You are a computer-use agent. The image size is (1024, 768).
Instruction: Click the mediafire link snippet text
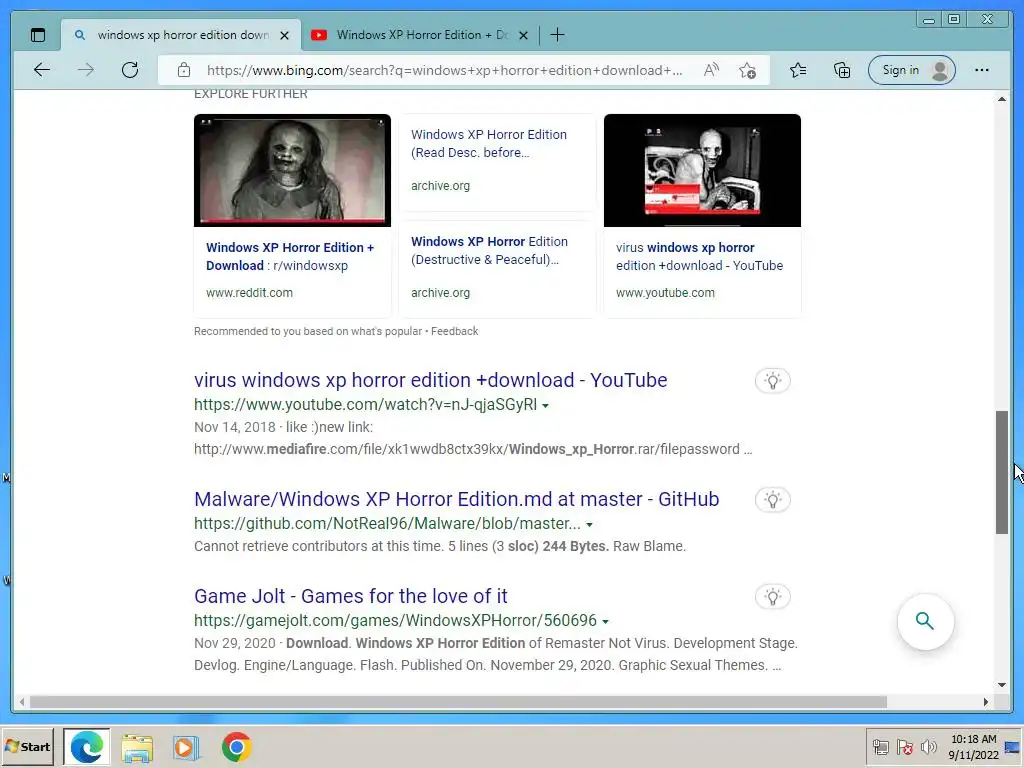click(473, 449)
